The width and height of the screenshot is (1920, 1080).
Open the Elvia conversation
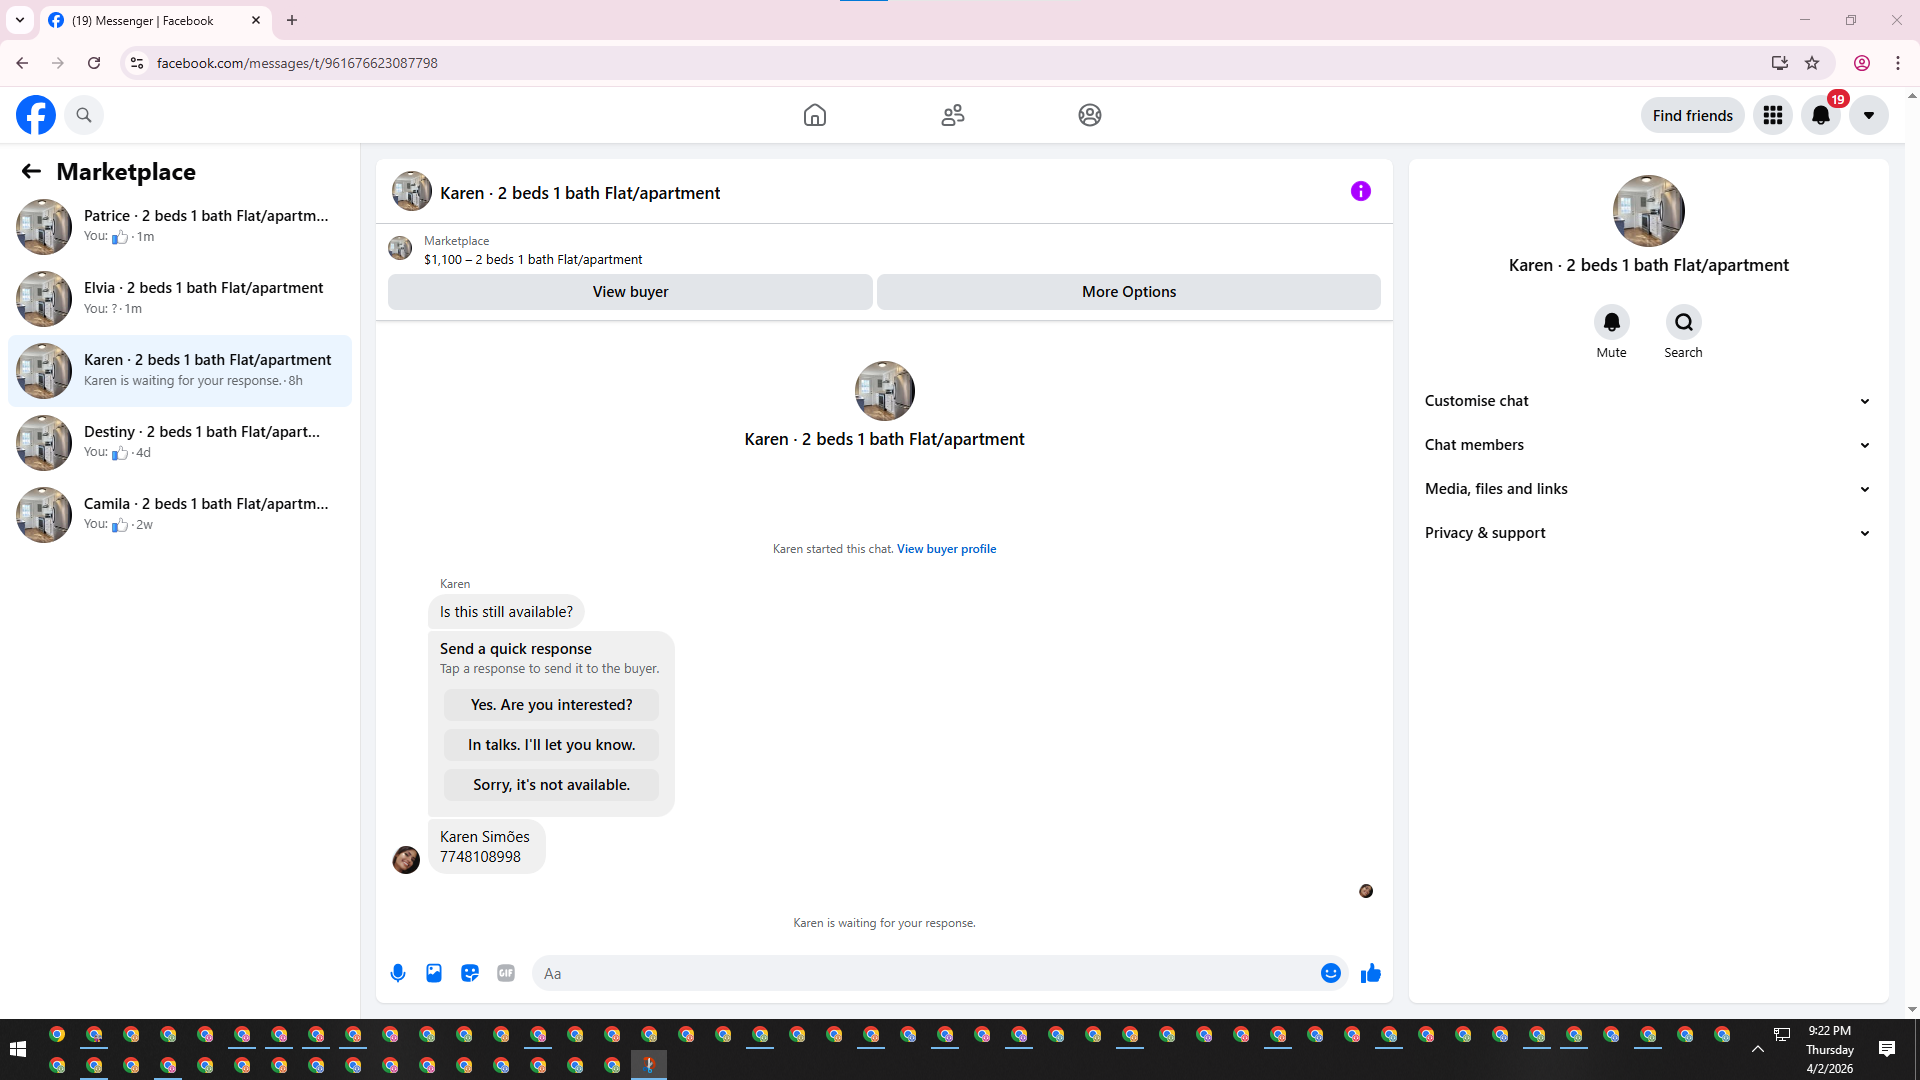(x=180, y=298)
